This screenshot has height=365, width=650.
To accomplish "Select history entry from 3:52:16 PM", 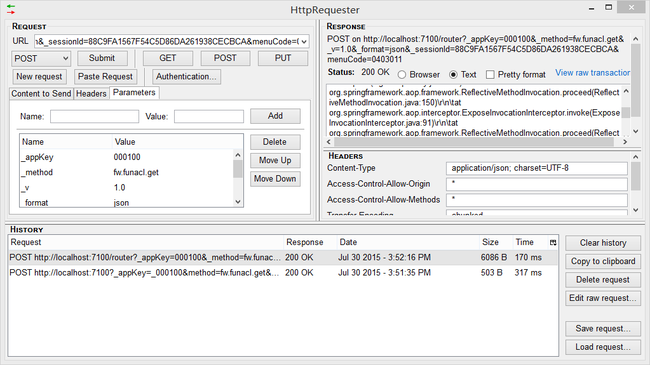I will 283,258.
